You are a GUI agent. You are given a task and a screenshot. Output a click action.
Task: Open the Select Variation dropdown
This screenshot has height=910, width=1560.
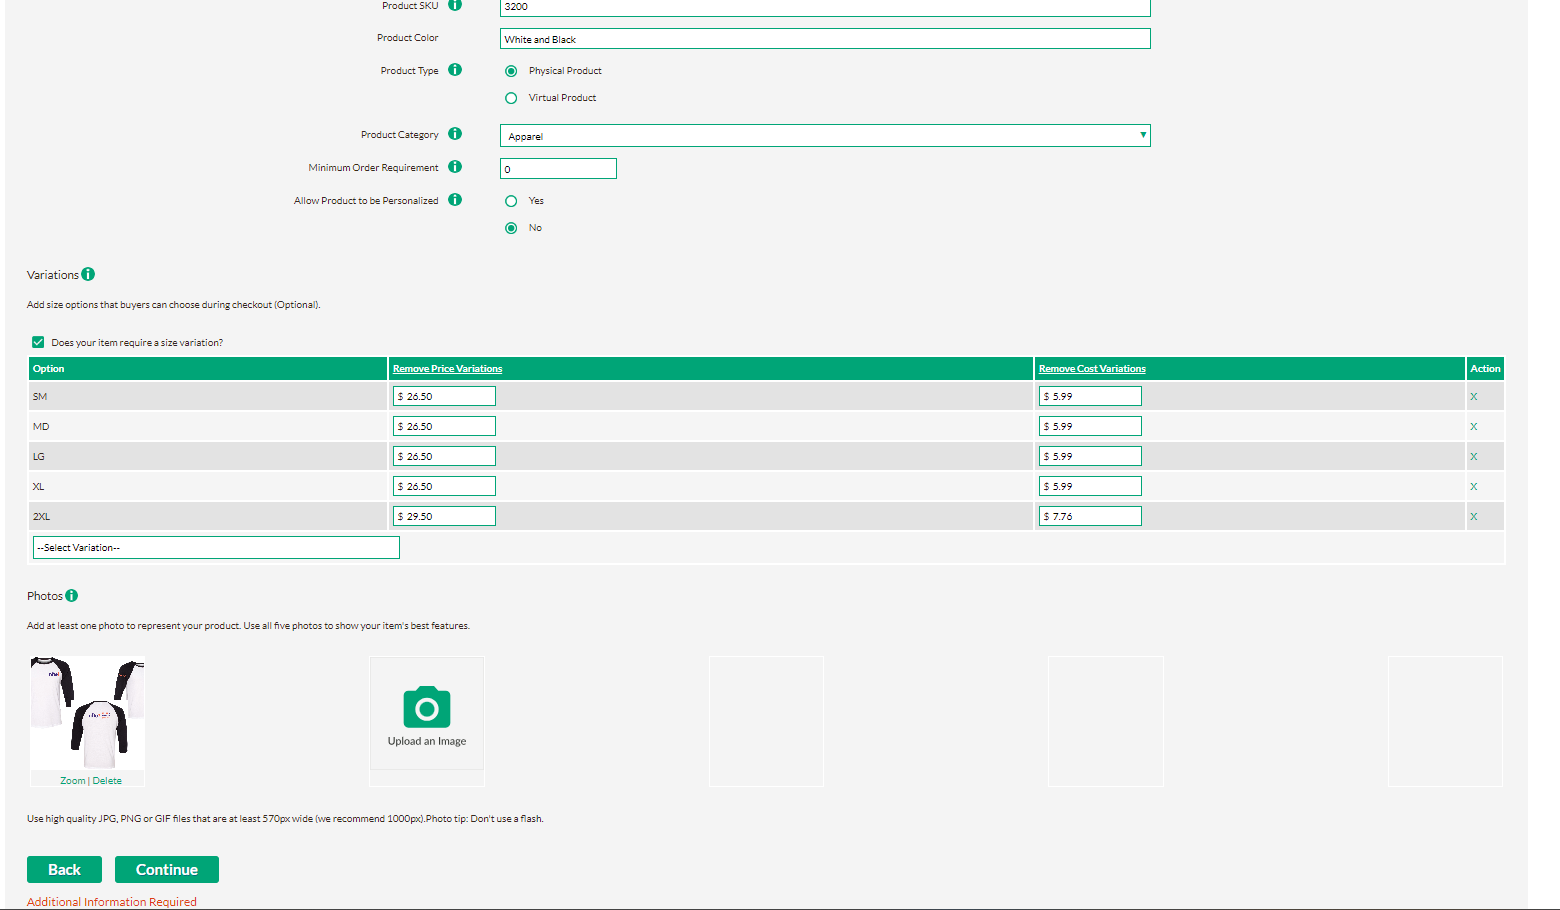pos(216,547)
